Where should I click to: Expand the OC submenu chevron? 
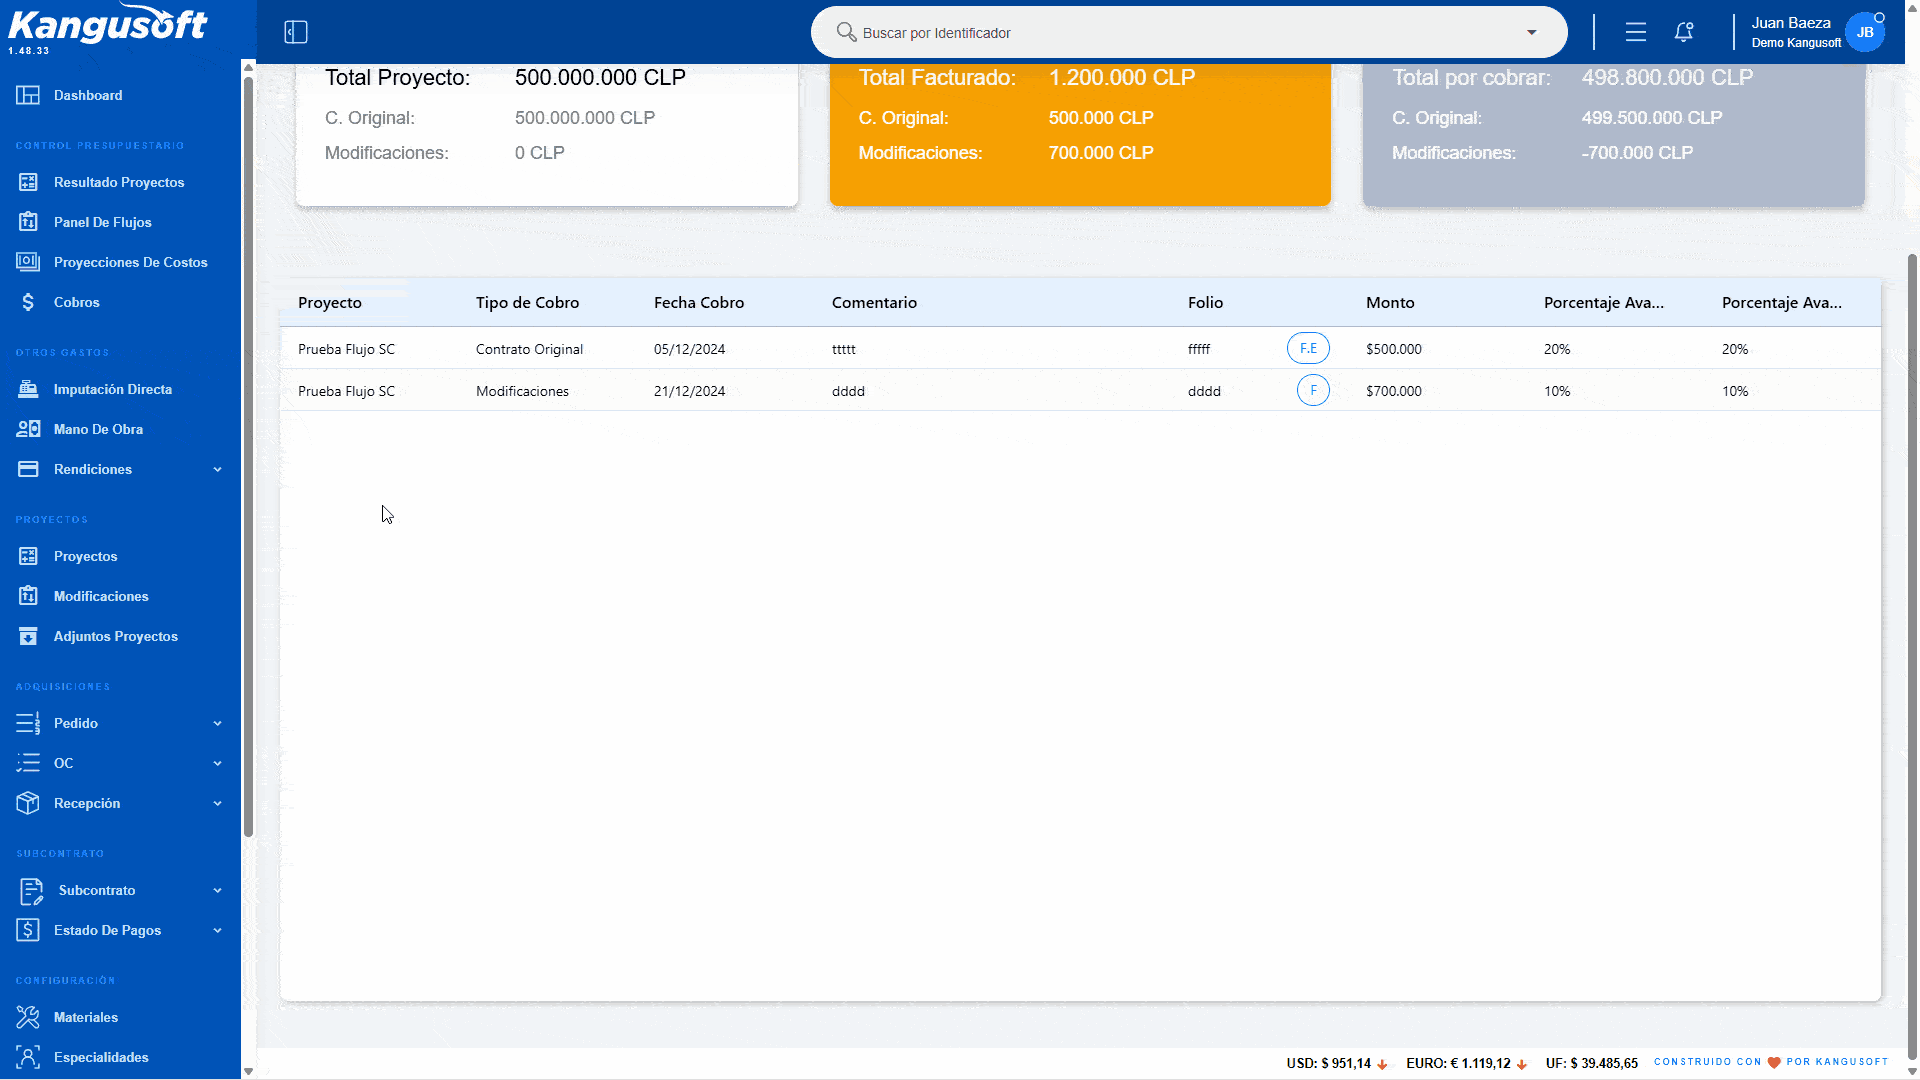click(217, 763)
